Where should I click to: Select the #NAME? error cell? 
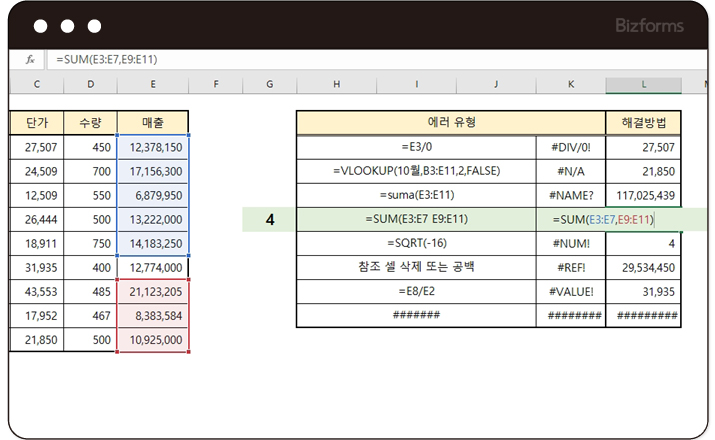click(571, 196)
